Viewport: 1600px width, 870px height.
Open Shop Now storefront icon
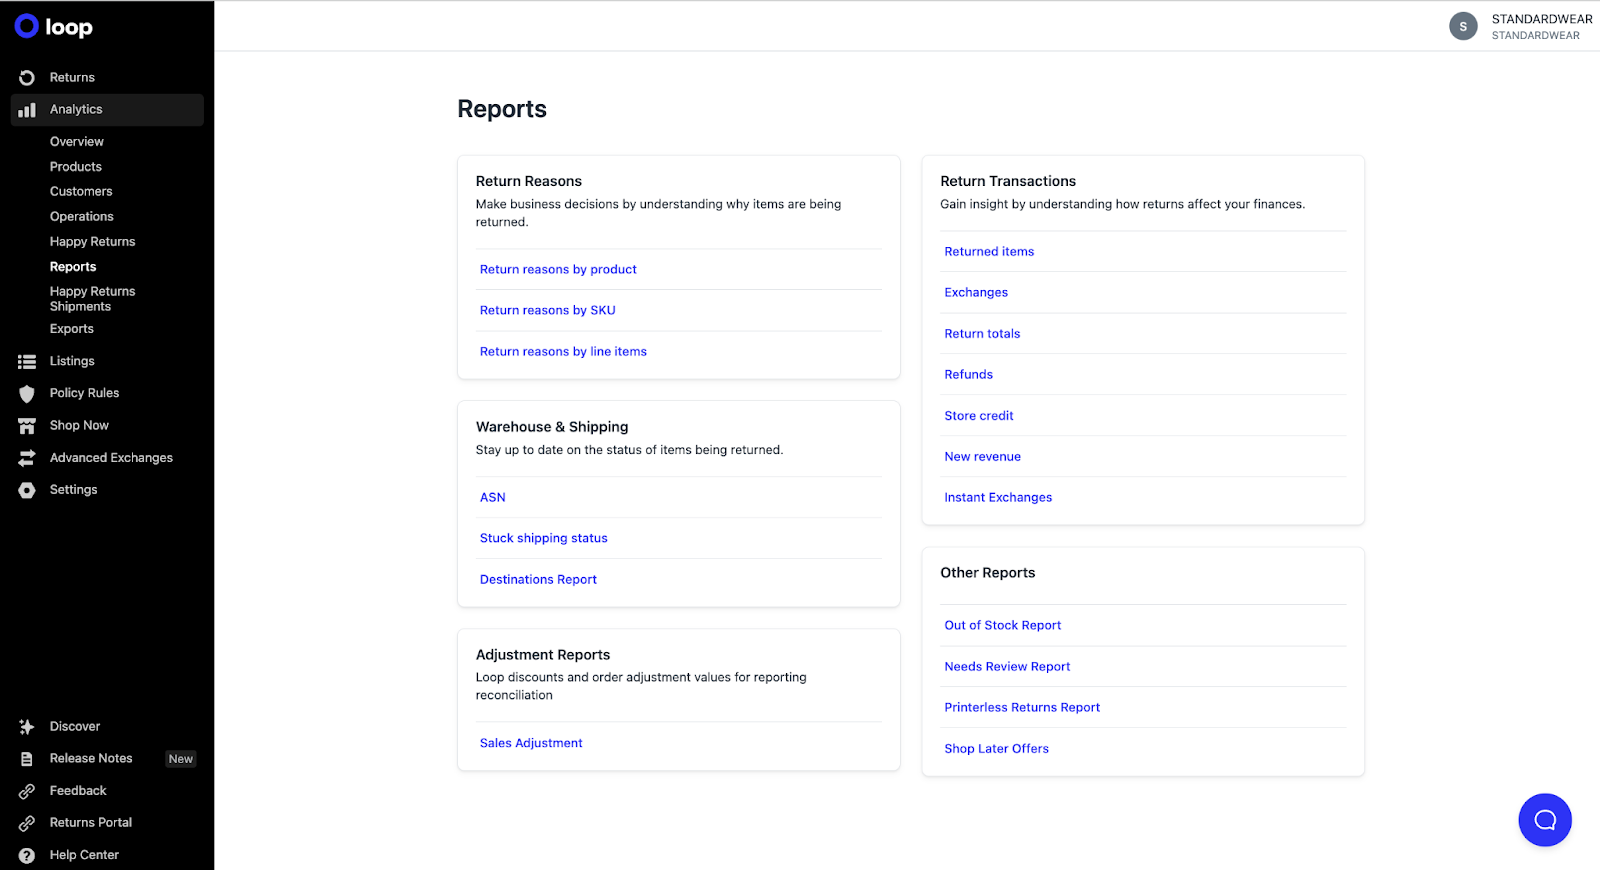pyautogui.click(x=27, y=426)
